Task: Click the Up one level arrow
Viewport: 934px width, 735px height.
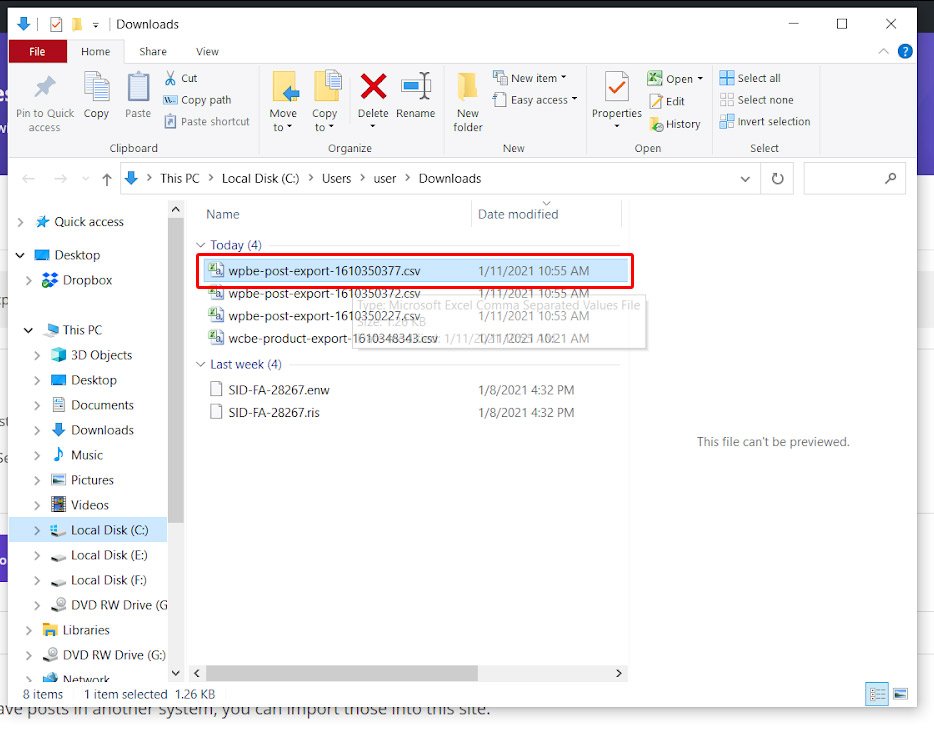Action: 107,179
